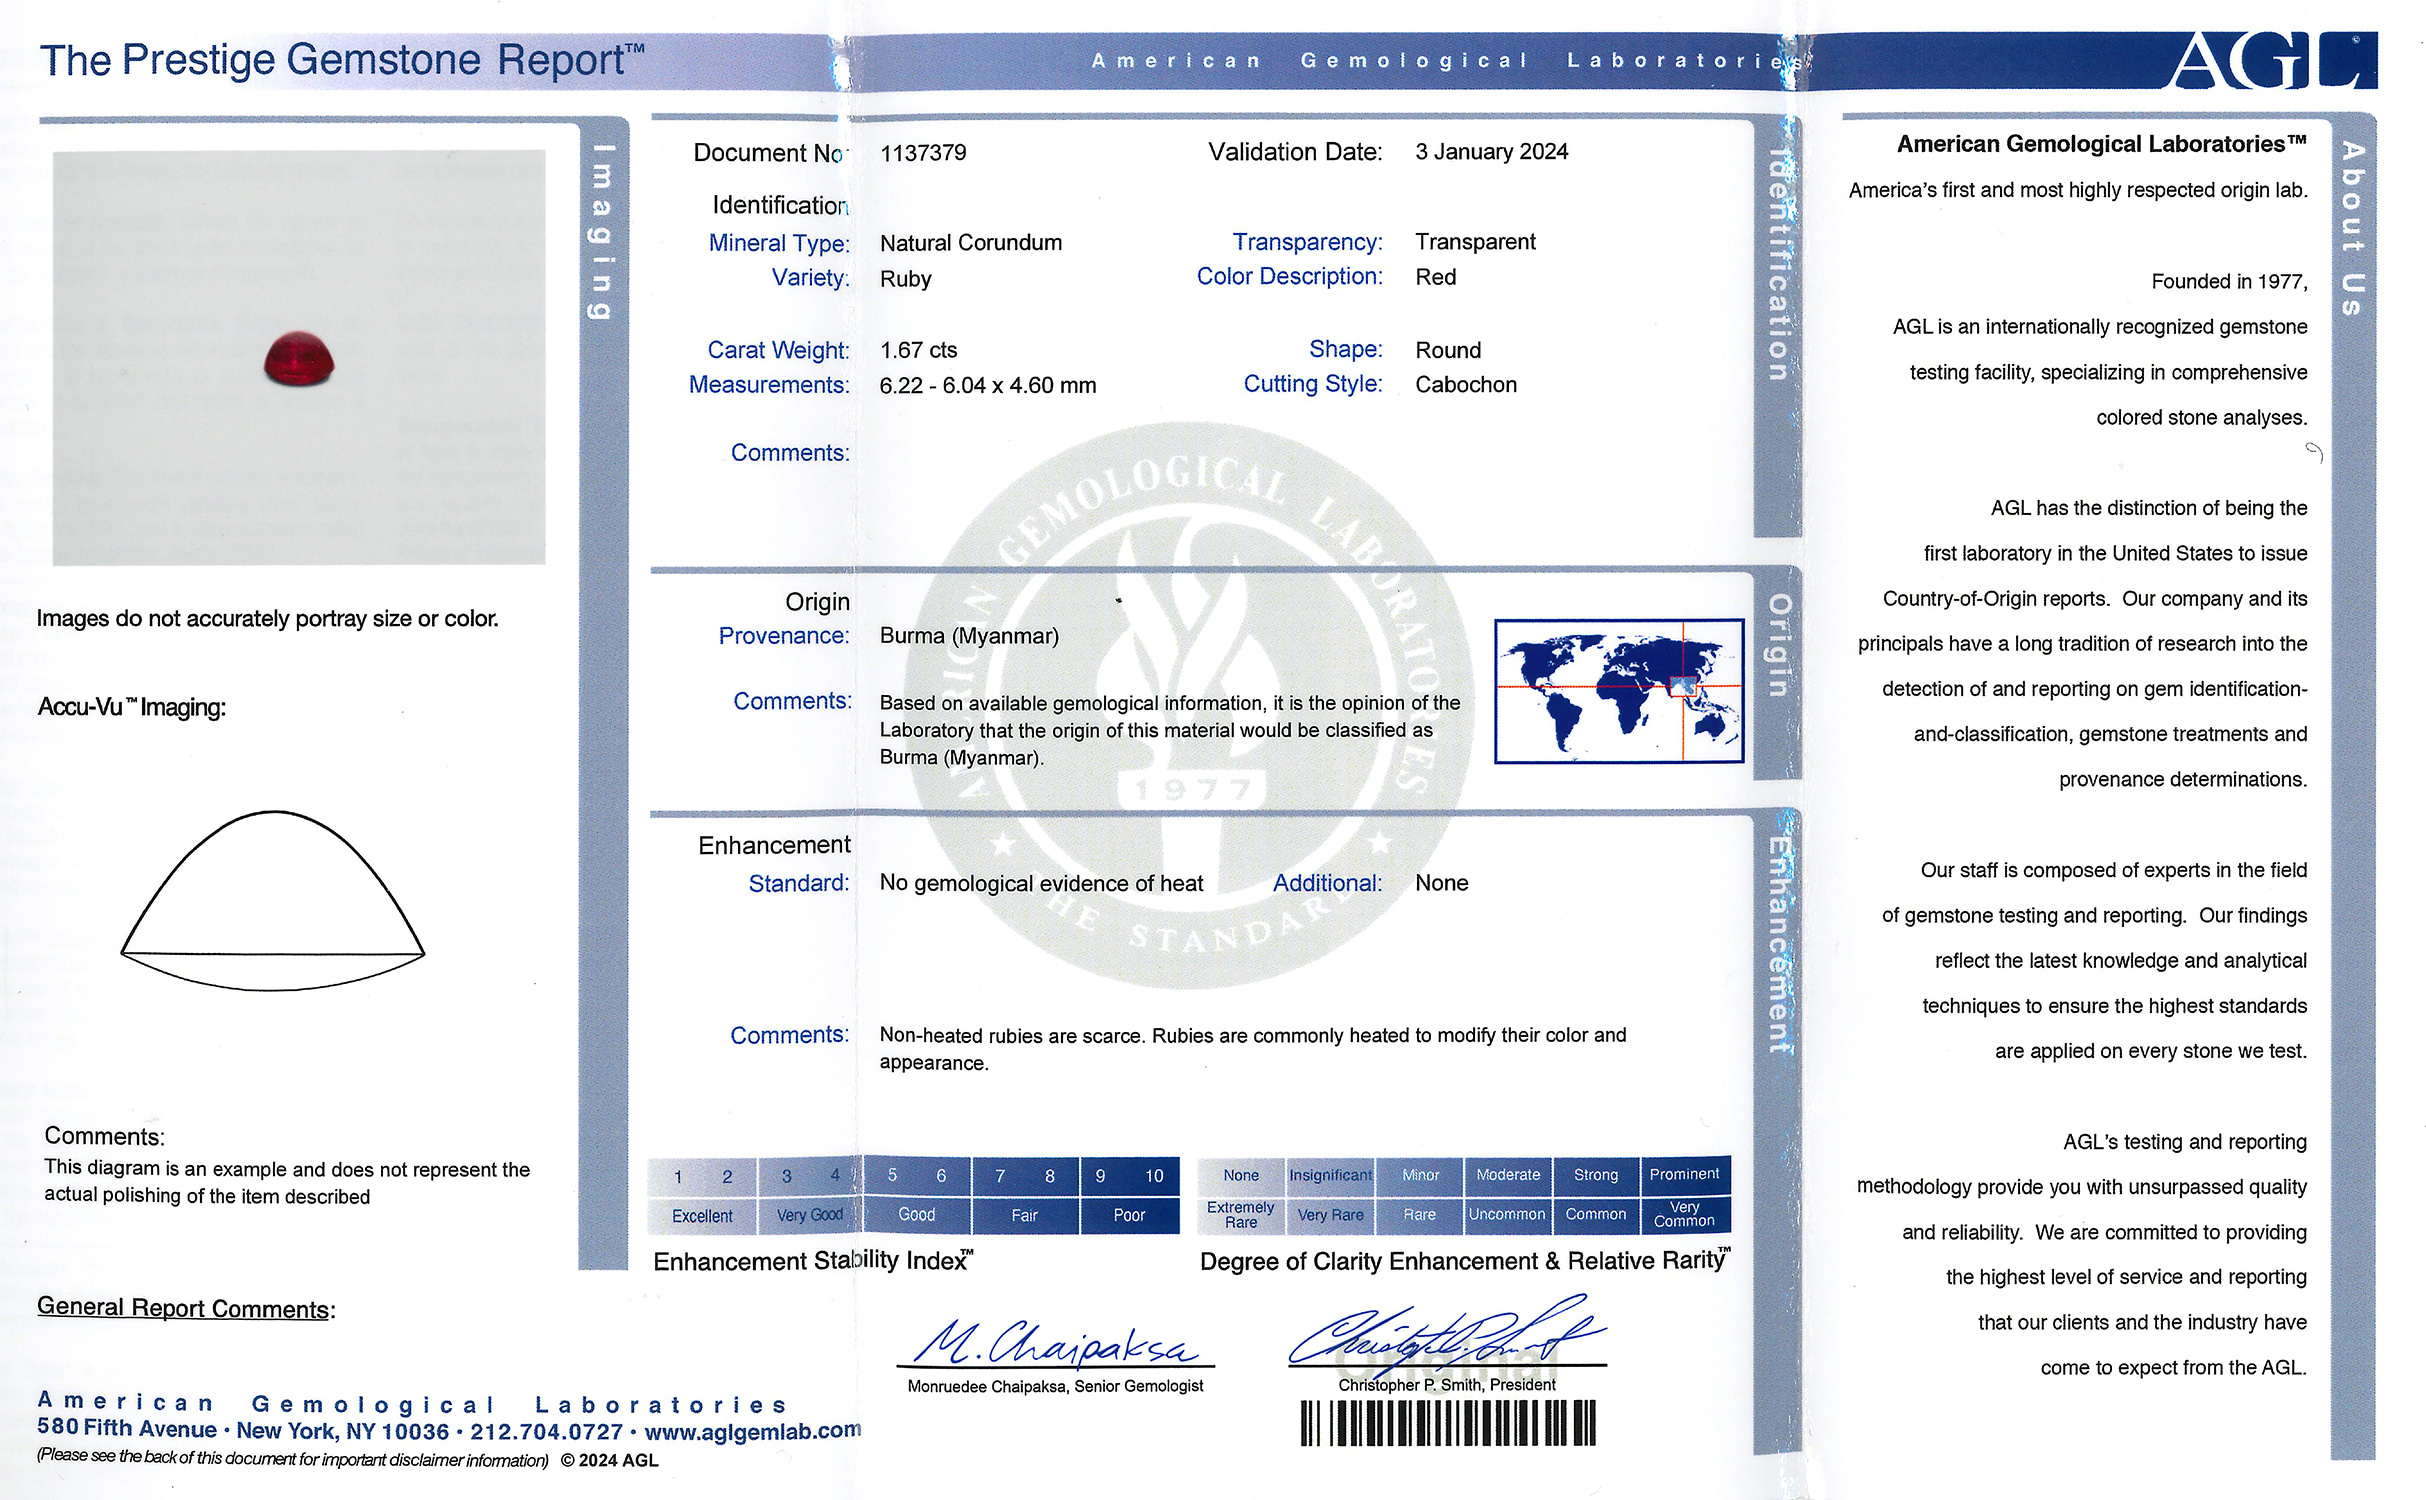Viewport: 2426px width, 1500px height.
Task: Click the 'Excellent' stability index cell
Action: 702,1216
